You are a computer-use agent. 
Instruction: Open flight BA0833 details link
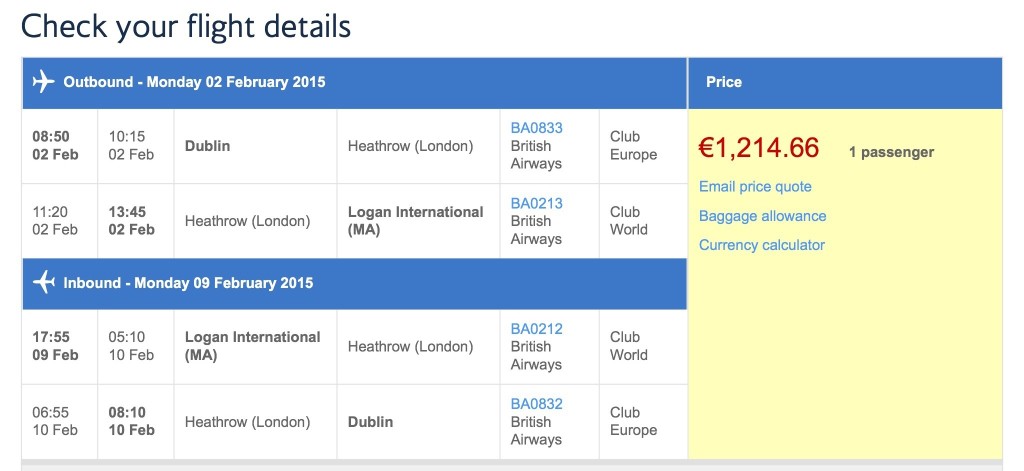click(x=536, y=128)
